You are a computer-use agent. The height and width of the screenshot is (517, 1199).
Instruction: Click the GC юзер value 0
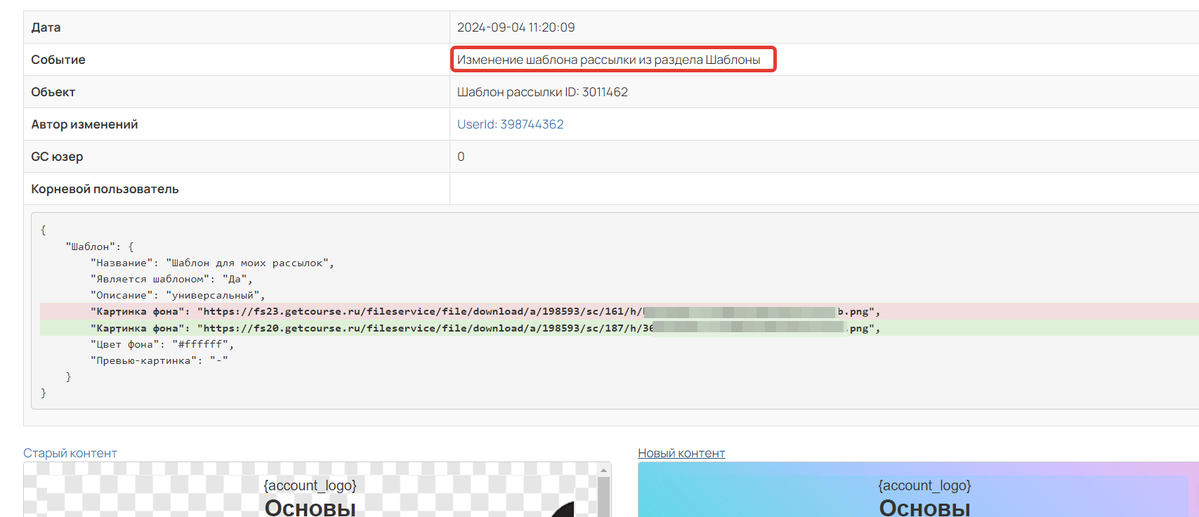pyautogui.click(x=461, y=157)
